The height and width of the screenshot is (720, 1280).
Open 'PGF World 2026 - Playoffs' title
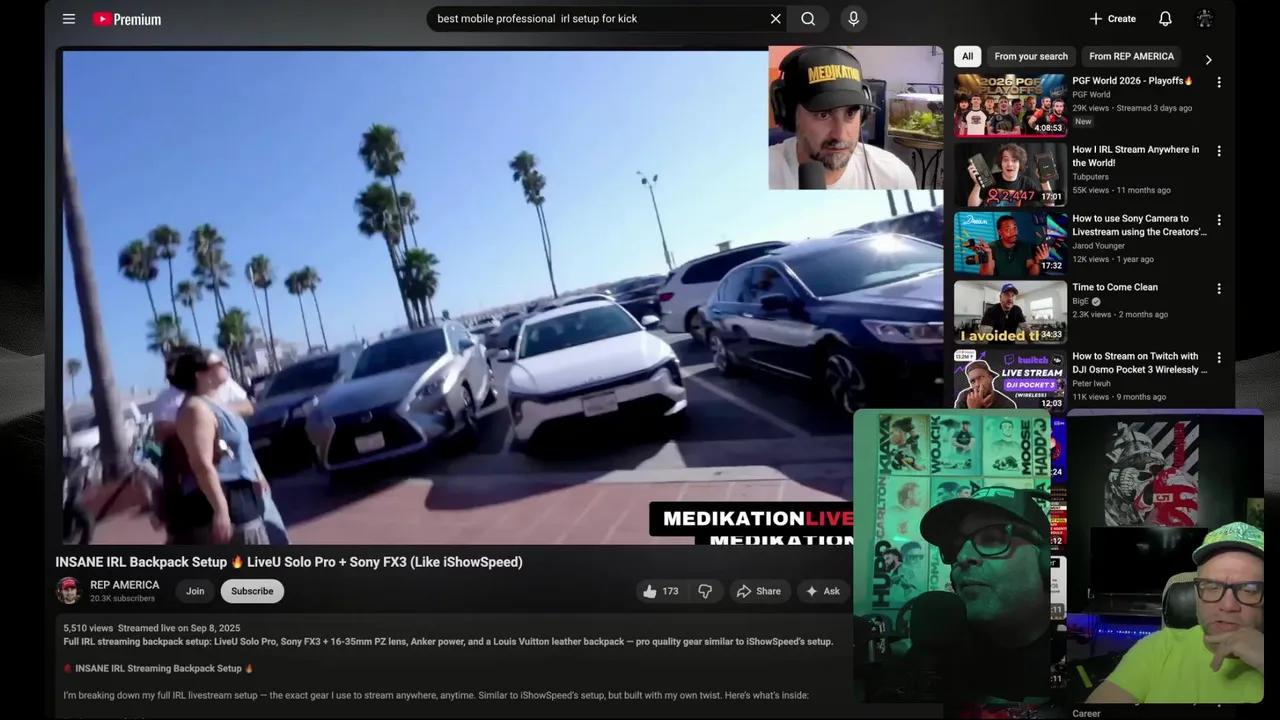(x=1132, y=81)
